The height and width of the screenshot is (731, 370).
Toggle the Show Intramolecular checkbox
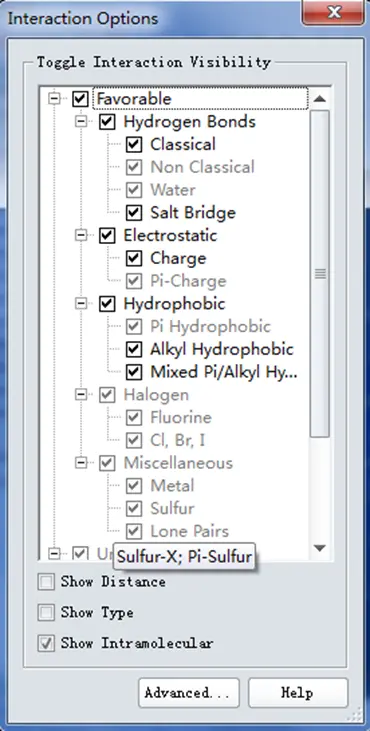click(x=46, y=643)
